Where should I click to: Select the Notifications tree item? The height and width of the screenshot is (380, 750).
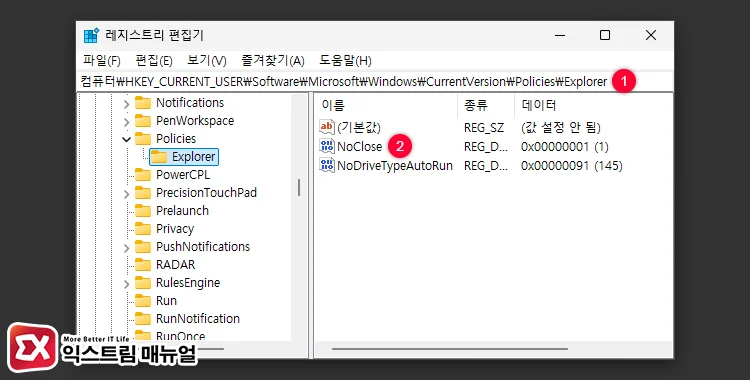190,103
